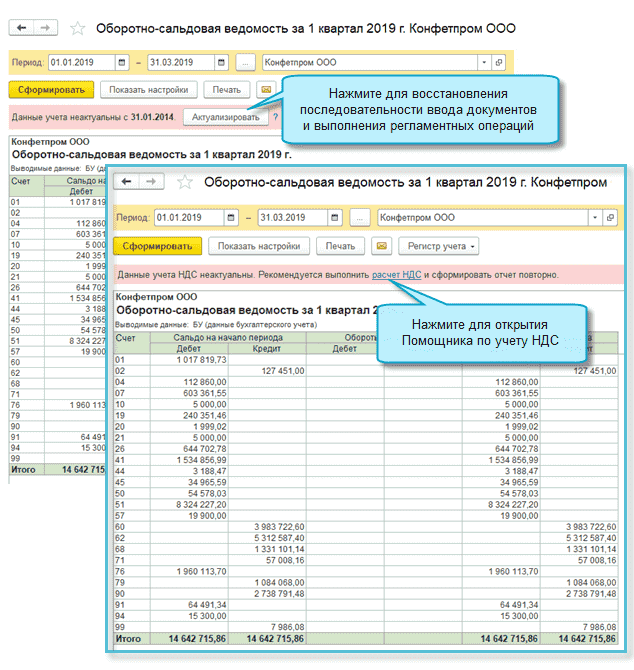
Task: Open organization Конфетпром ООО card in rear window
Action: tap(499, 62)
